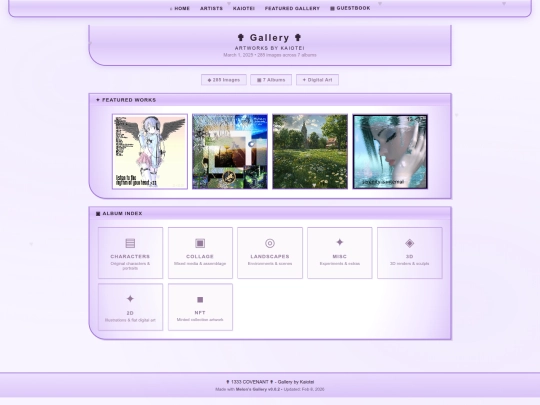Click the 285 Images stat button
Image resolution: width=540 pixels, height=405 pixels.
[x=224, y=80]
